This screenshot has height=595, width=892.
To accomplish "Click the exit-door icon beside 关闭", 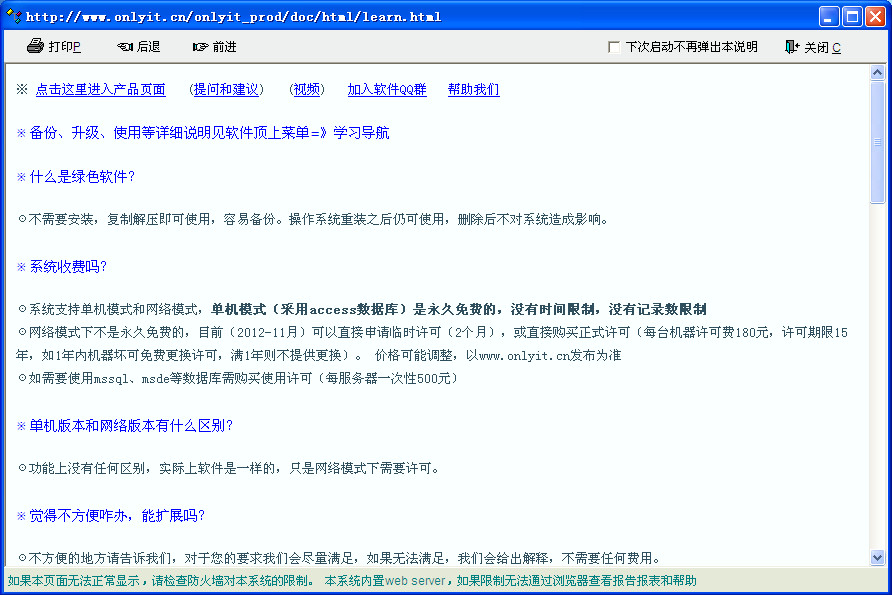I will click(793, 46).
